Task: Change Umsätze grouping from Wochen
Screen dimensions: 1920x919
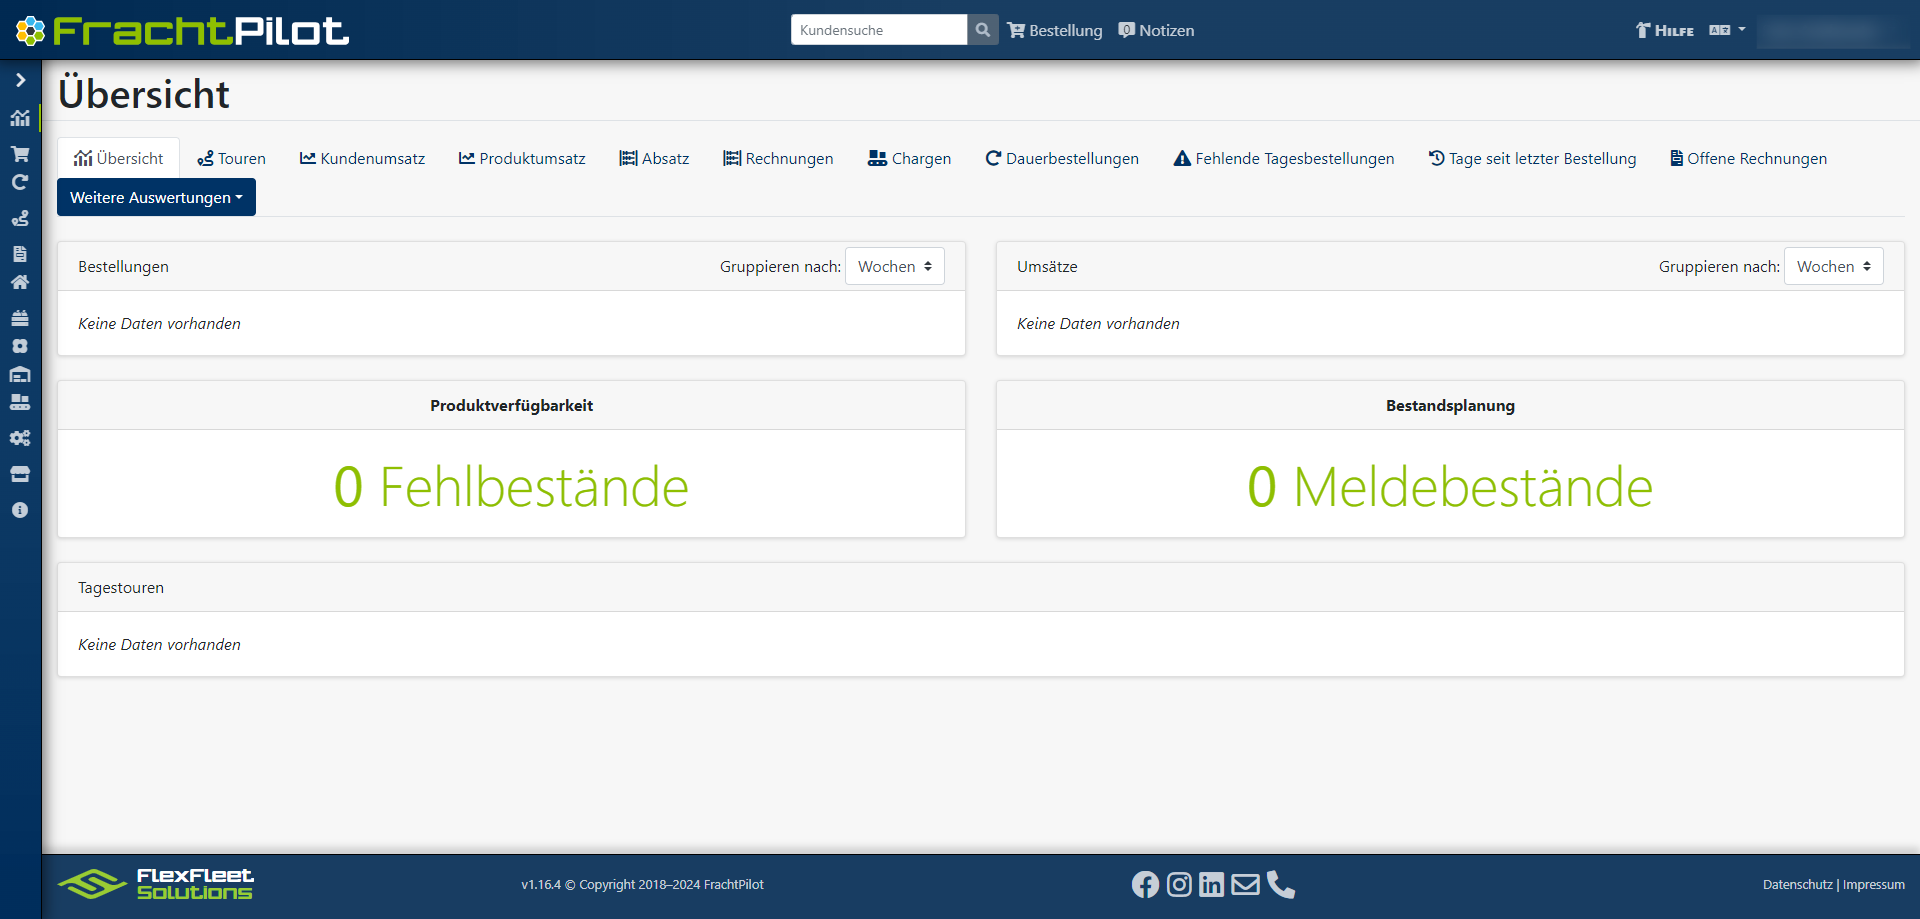Action: coord(1834,266)
